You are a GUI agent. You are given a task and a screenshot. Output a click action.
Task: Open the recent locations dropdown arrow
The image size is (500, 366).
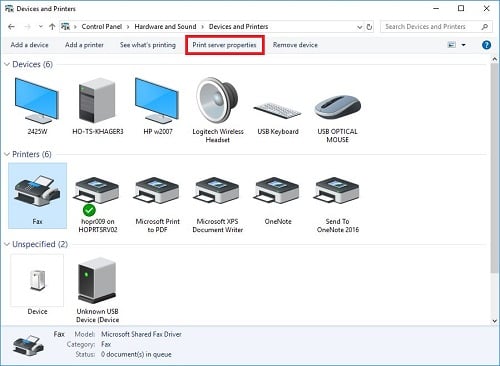[x=40, y=27]
